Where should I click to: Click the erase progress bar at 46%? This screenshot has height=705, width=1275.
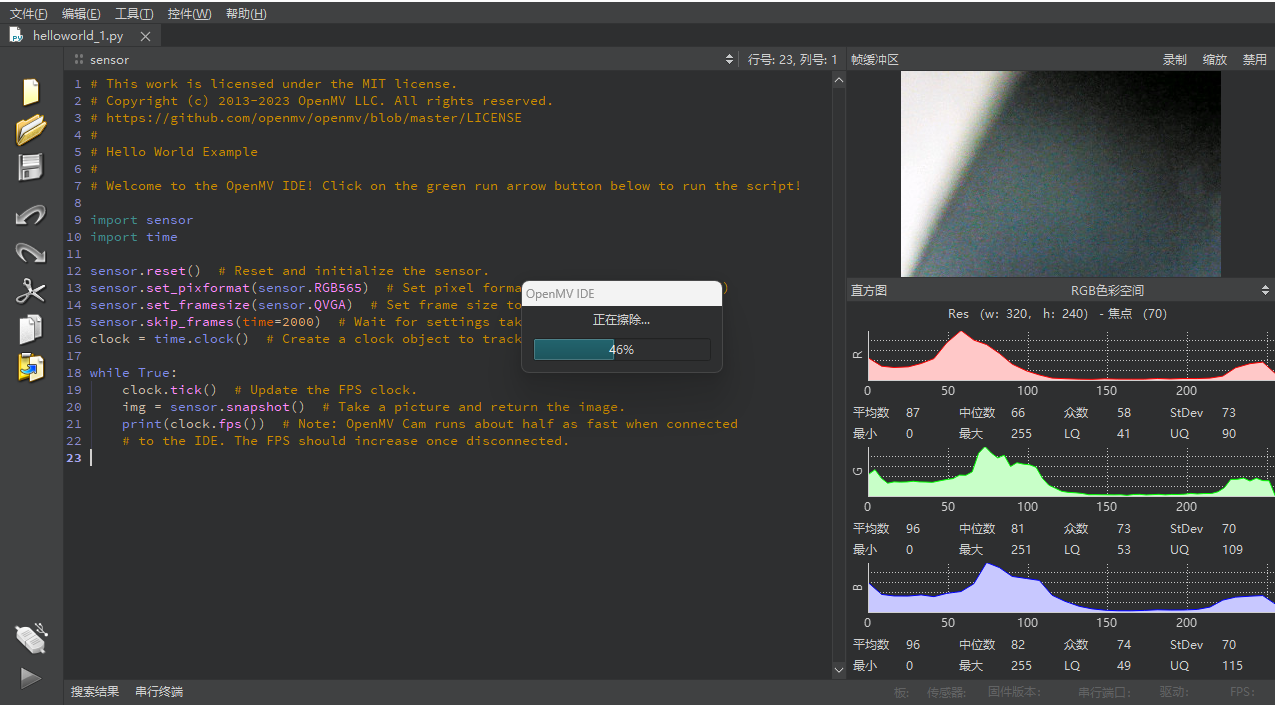(x=622, y=350)
